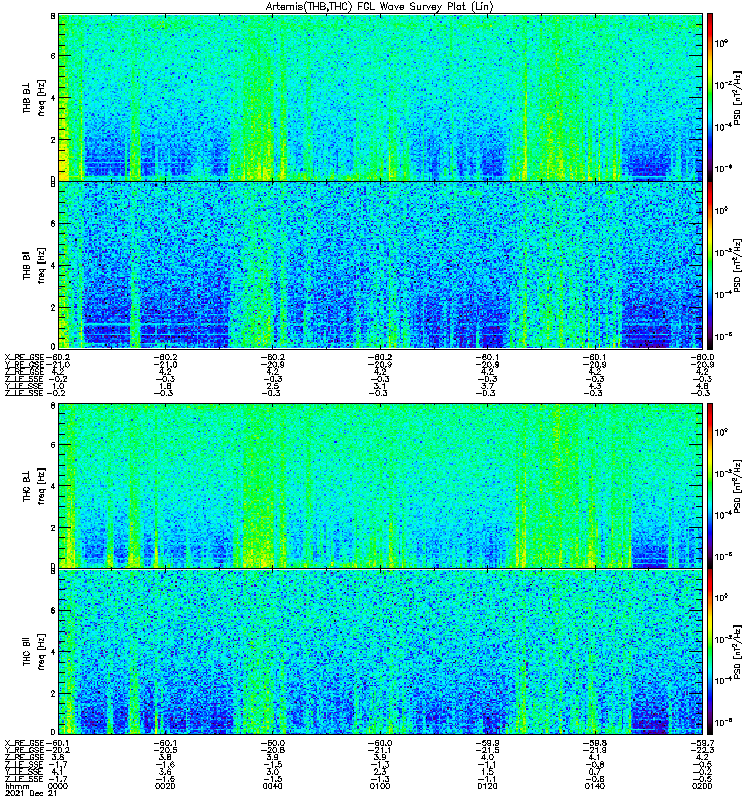
Task: Select the "THB B⊥ freq [Hz]" axis label
Action: click(x=34, y=97)
